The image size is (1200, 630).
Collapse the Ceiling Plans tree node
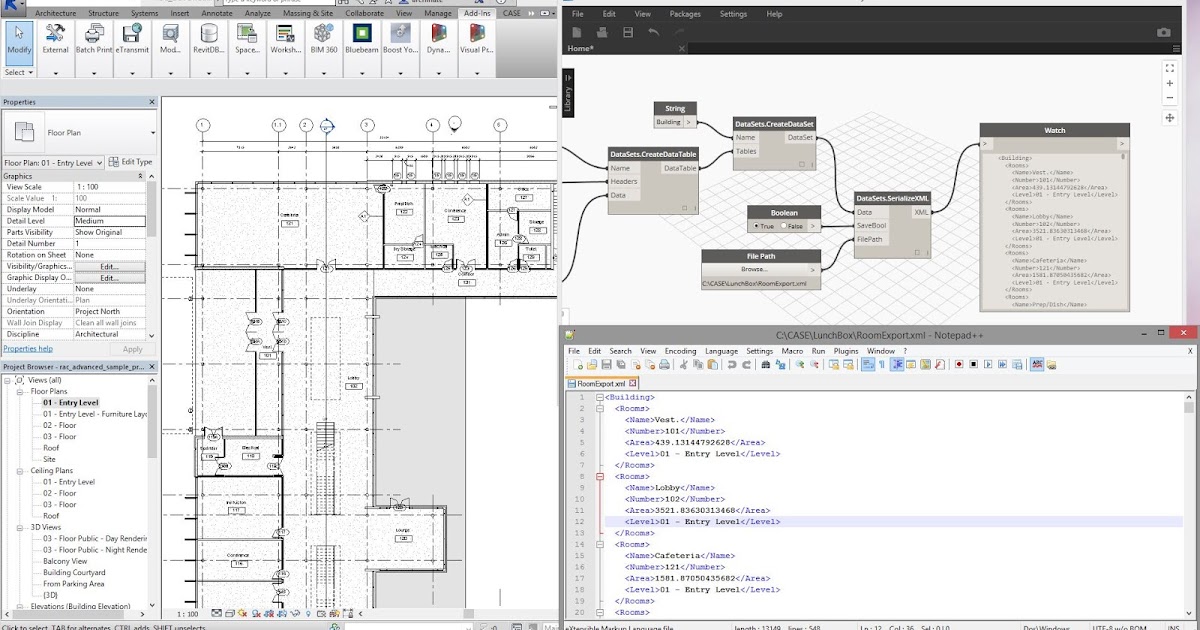[20, 470]
